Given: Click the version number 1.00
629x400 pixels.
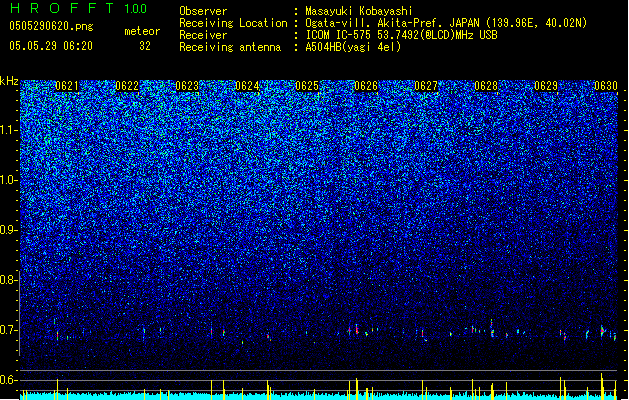Looking at the screenshot, I should (136, 9).
